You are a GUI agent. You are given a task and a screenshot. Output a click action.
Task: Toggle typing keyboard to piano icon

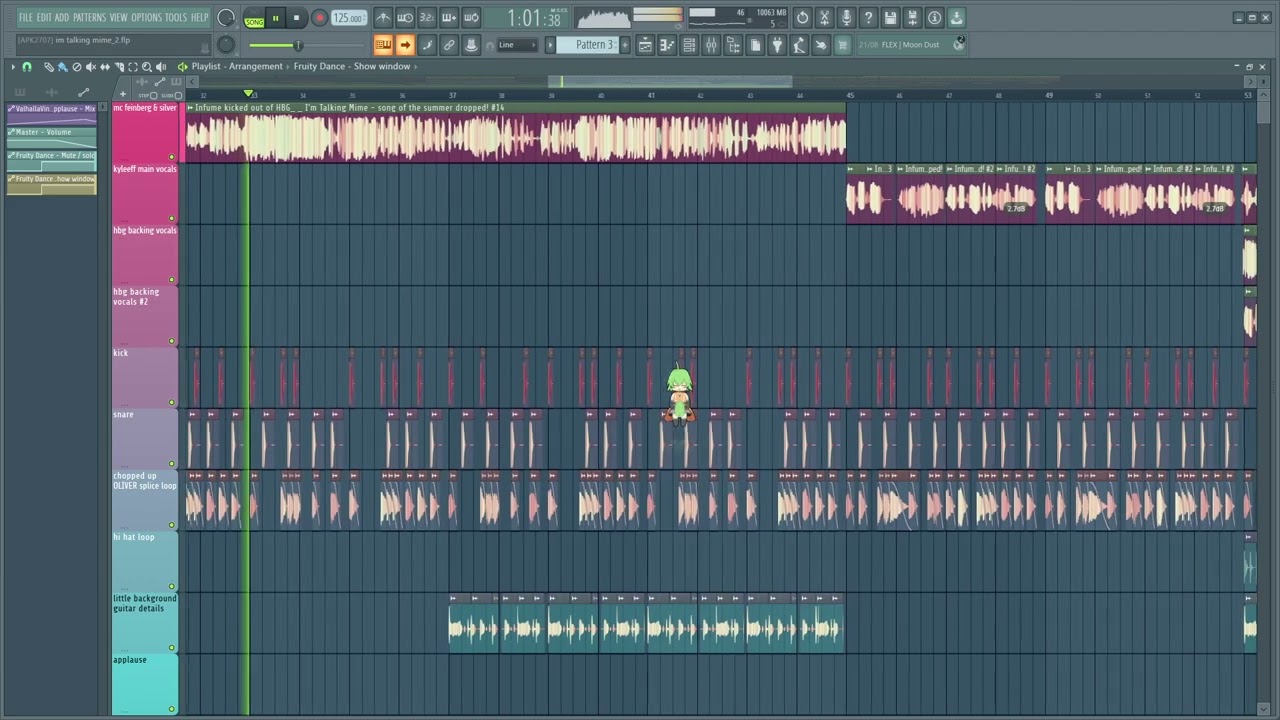tap(383, 45)
